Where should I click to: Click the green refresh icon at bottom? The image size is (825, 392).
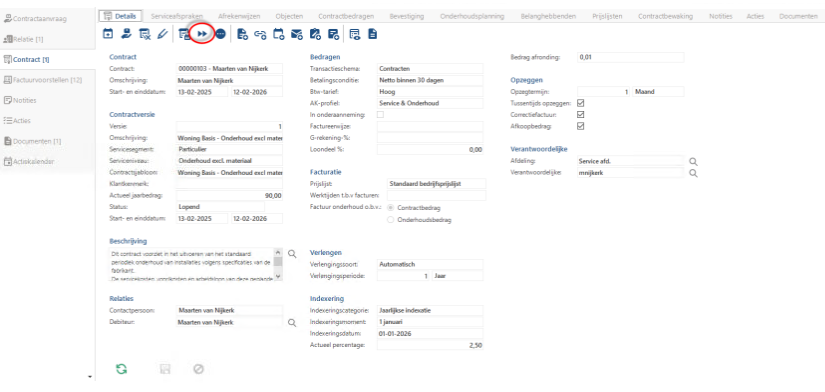coord(122,369)
